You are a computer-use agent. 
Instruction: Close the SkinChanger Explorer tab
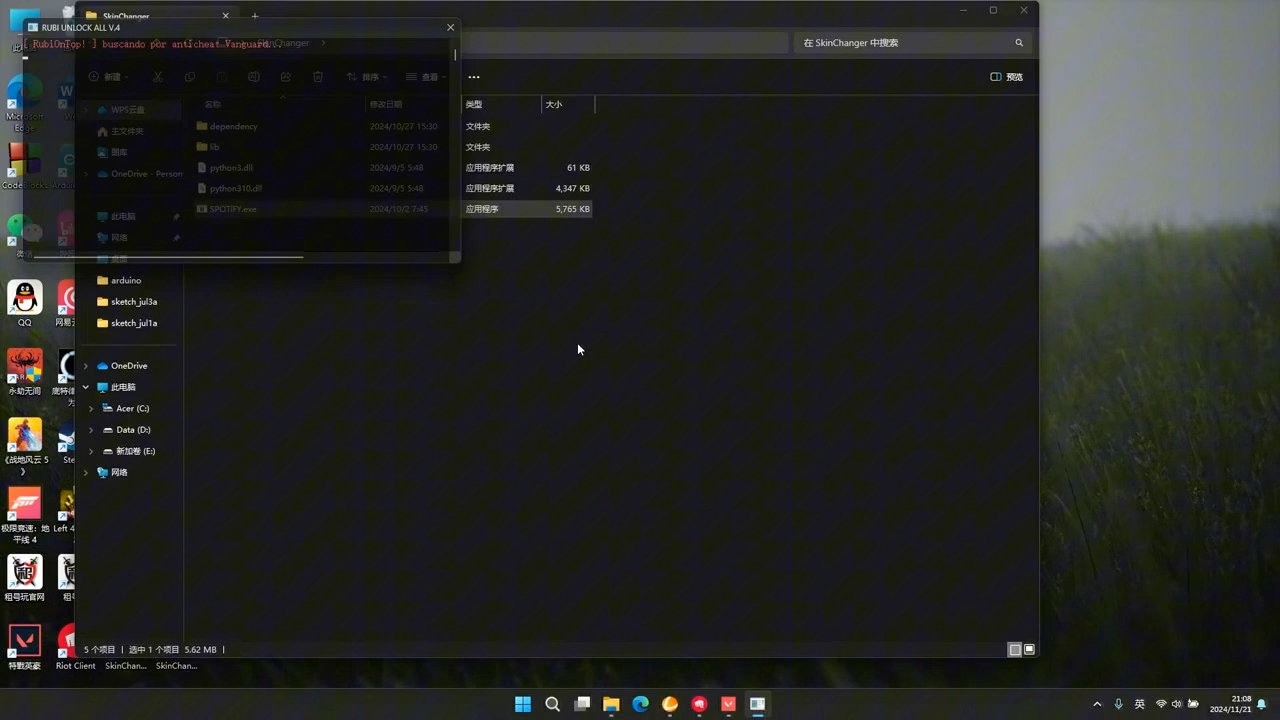pos(225,16)
